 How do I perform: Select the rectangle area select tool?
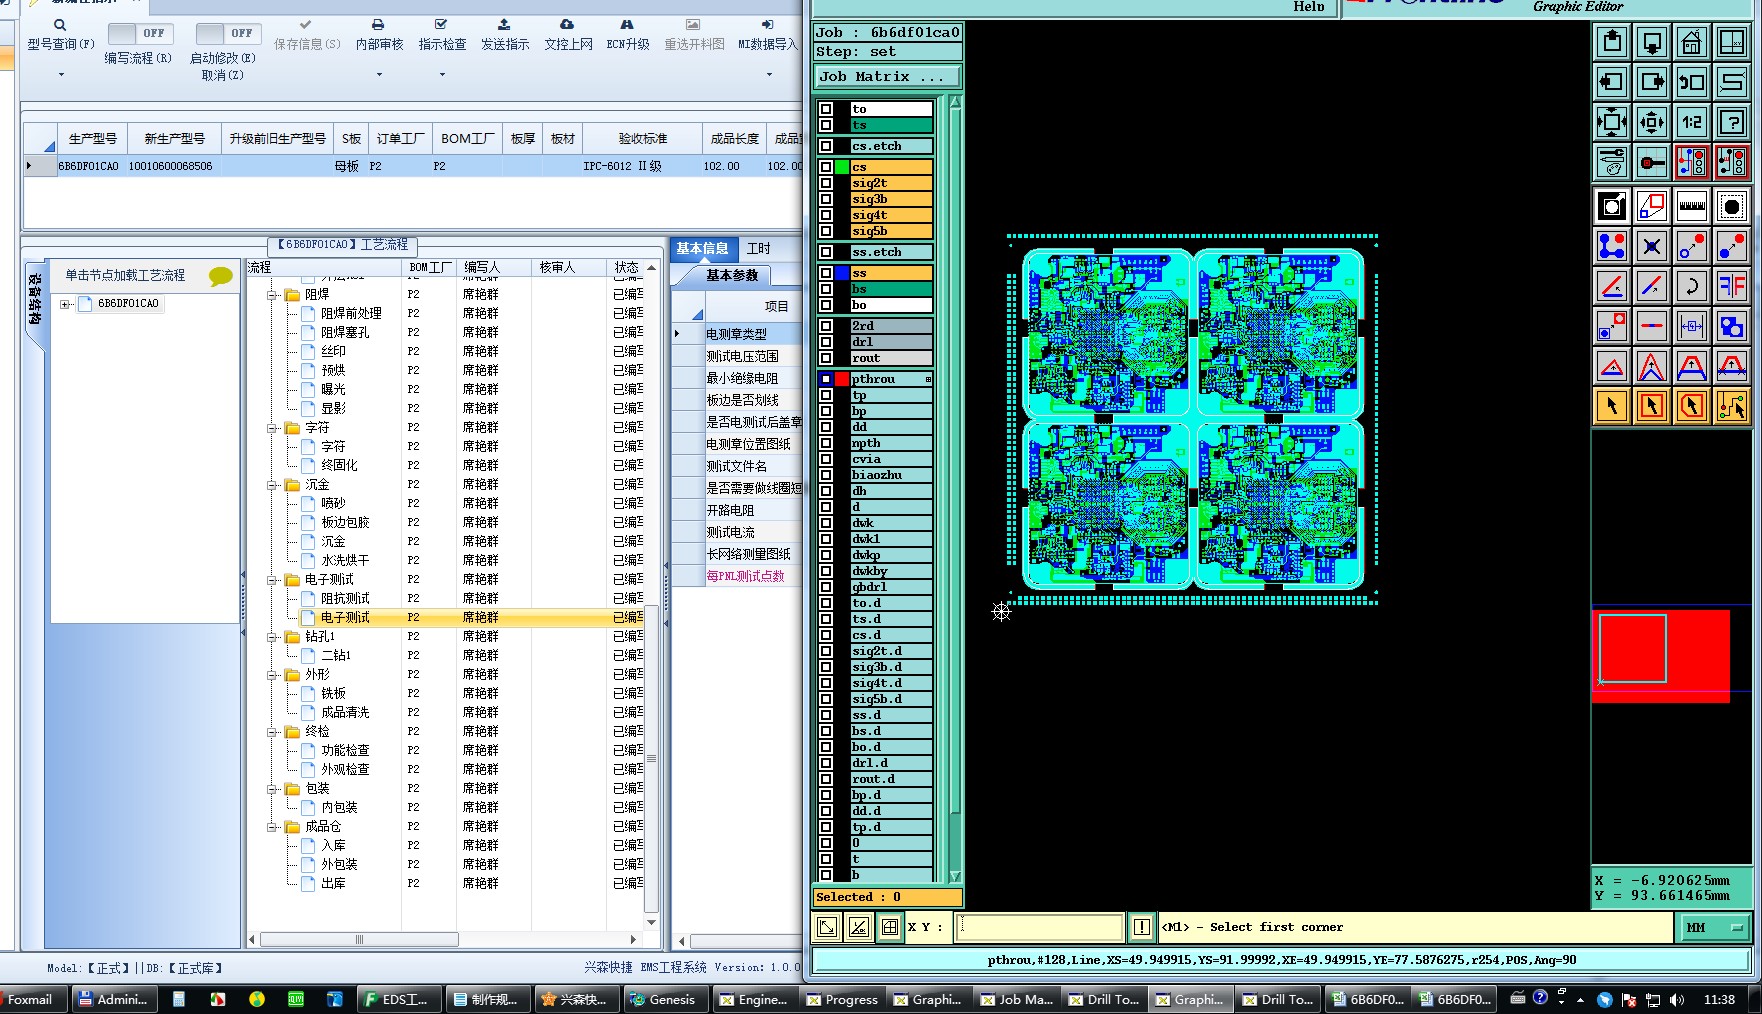click(x=1652, y=406)
